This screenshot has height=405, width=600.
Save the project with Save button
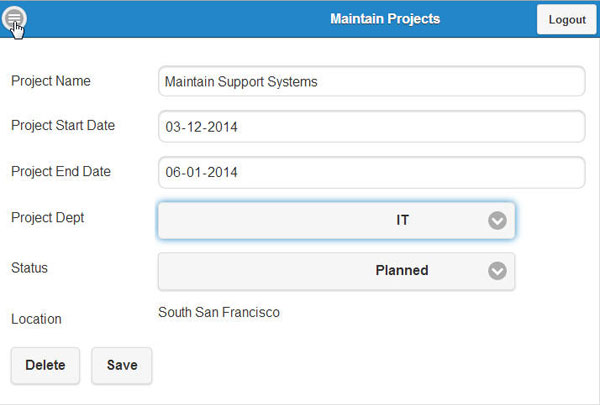coord(122,366)
